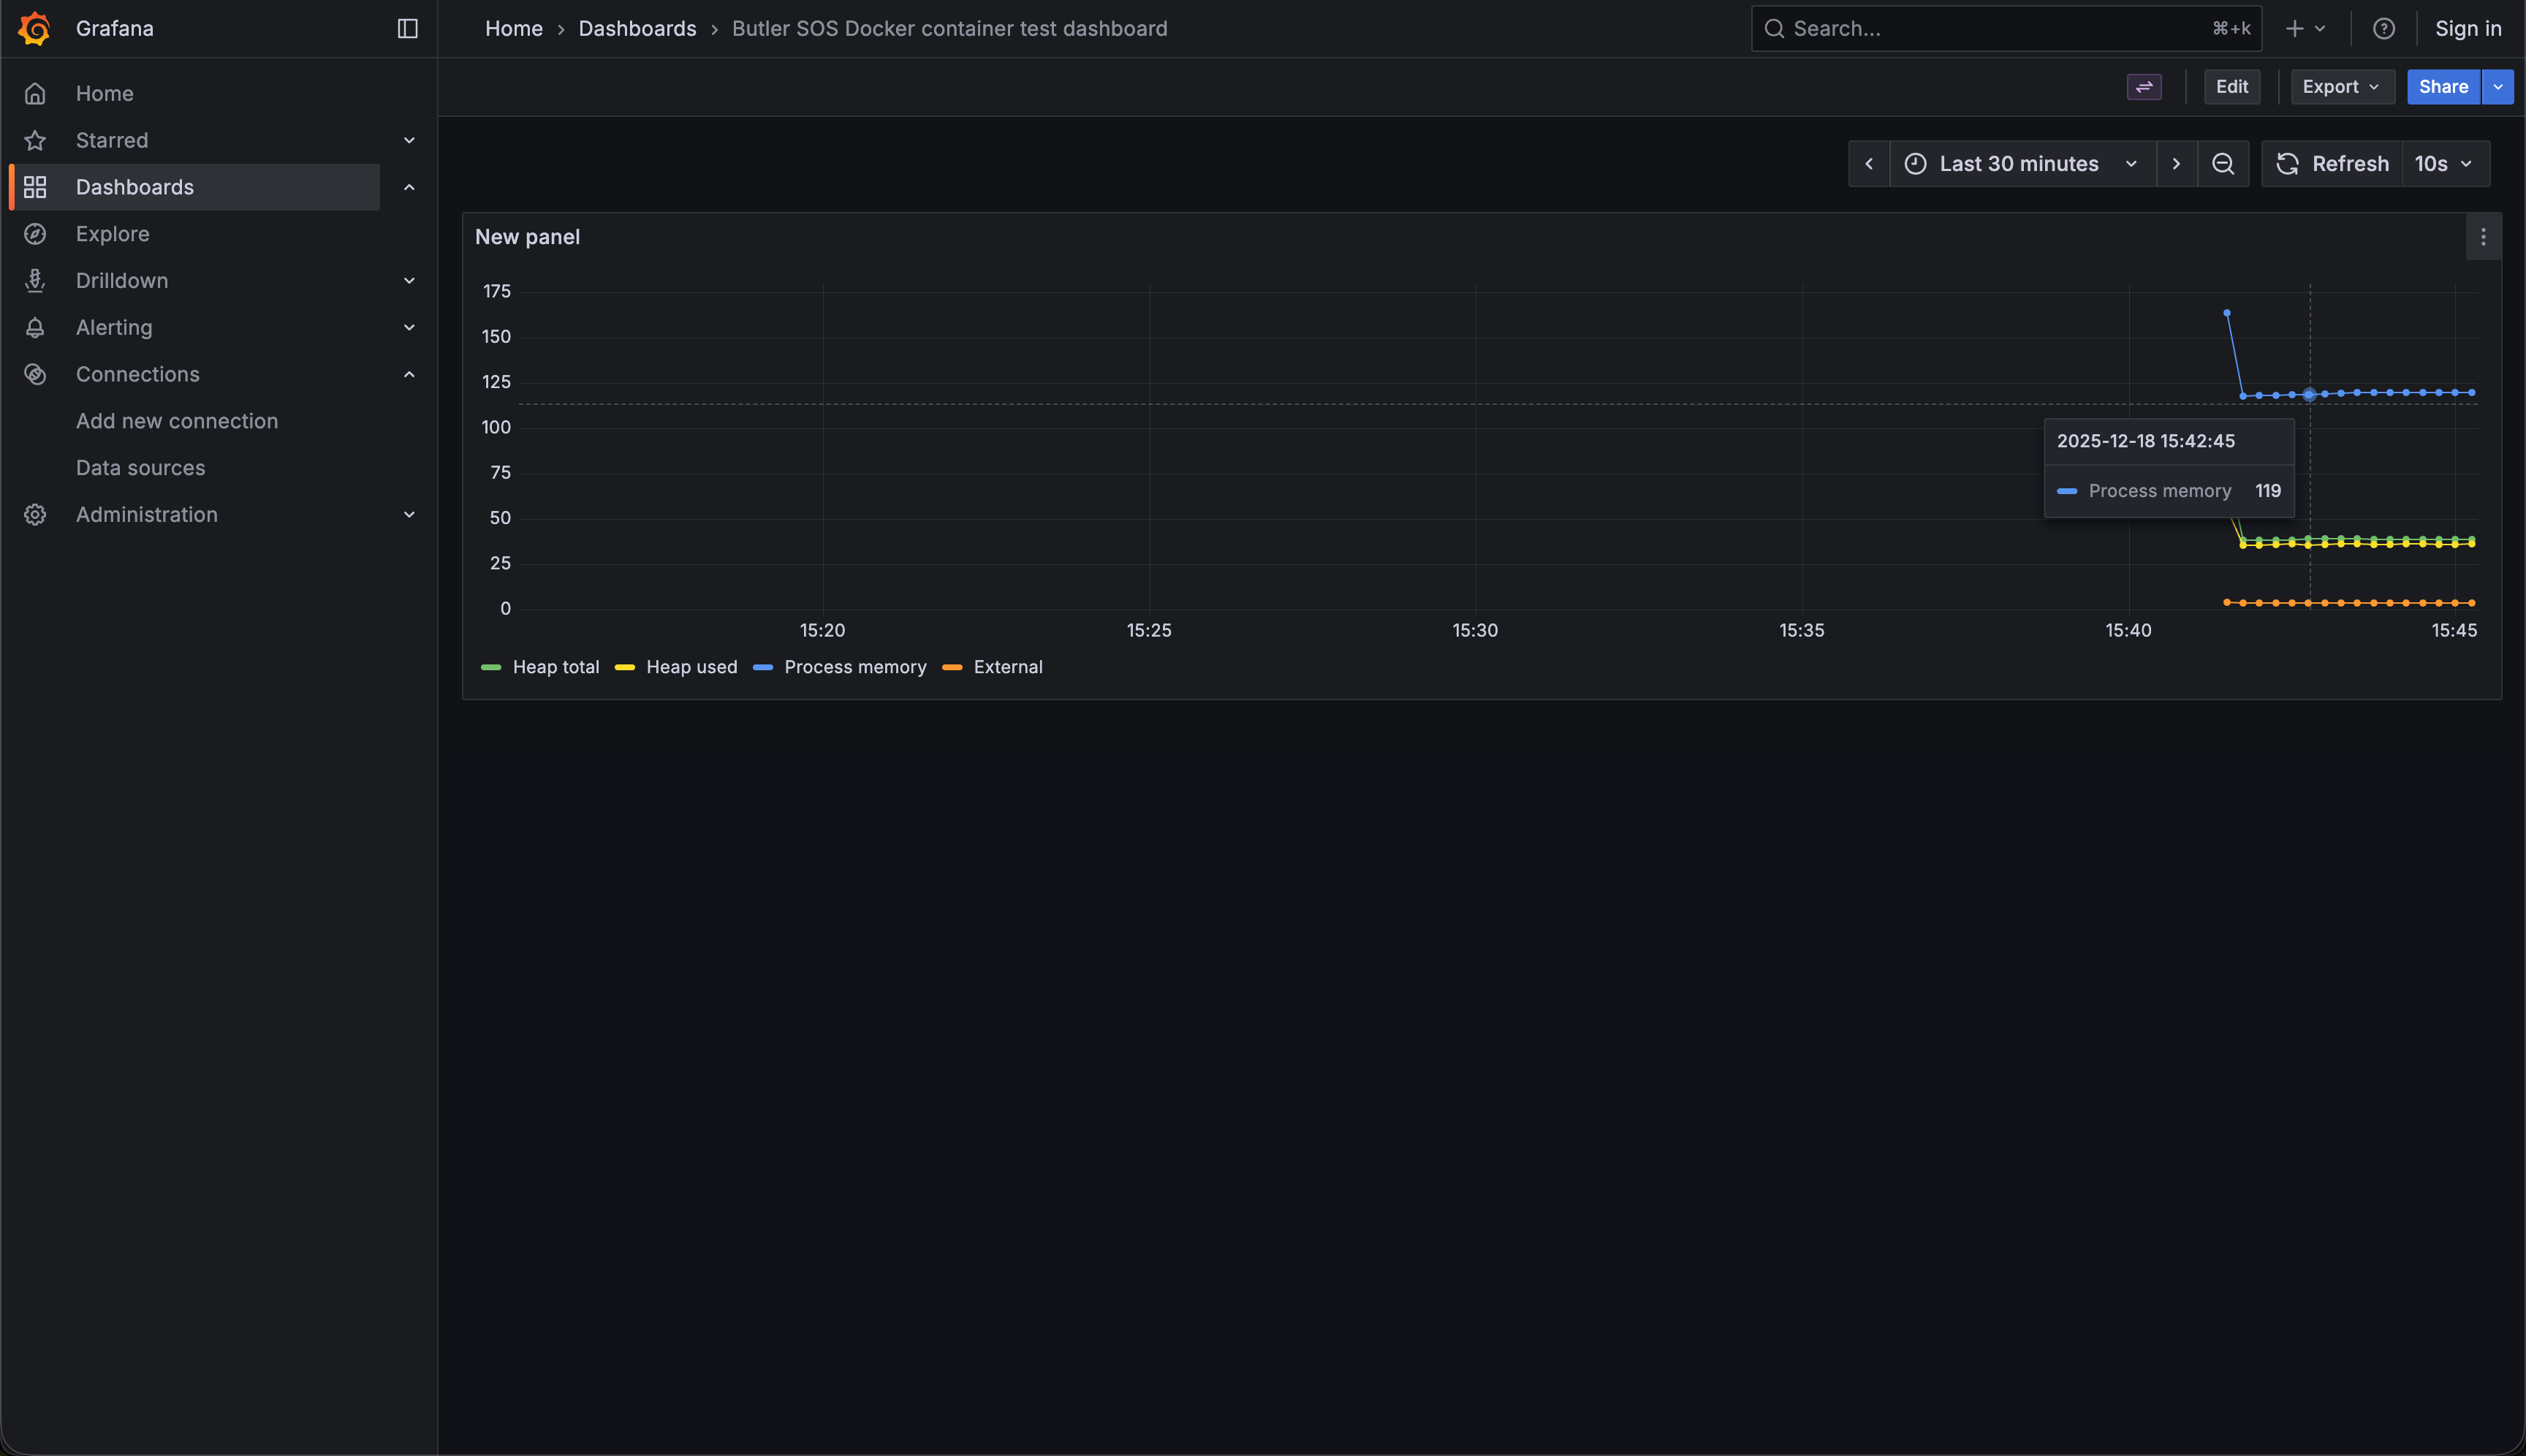Open the Dashboards breadcrumb item
2526x1456 pixels.
(637, 28)
